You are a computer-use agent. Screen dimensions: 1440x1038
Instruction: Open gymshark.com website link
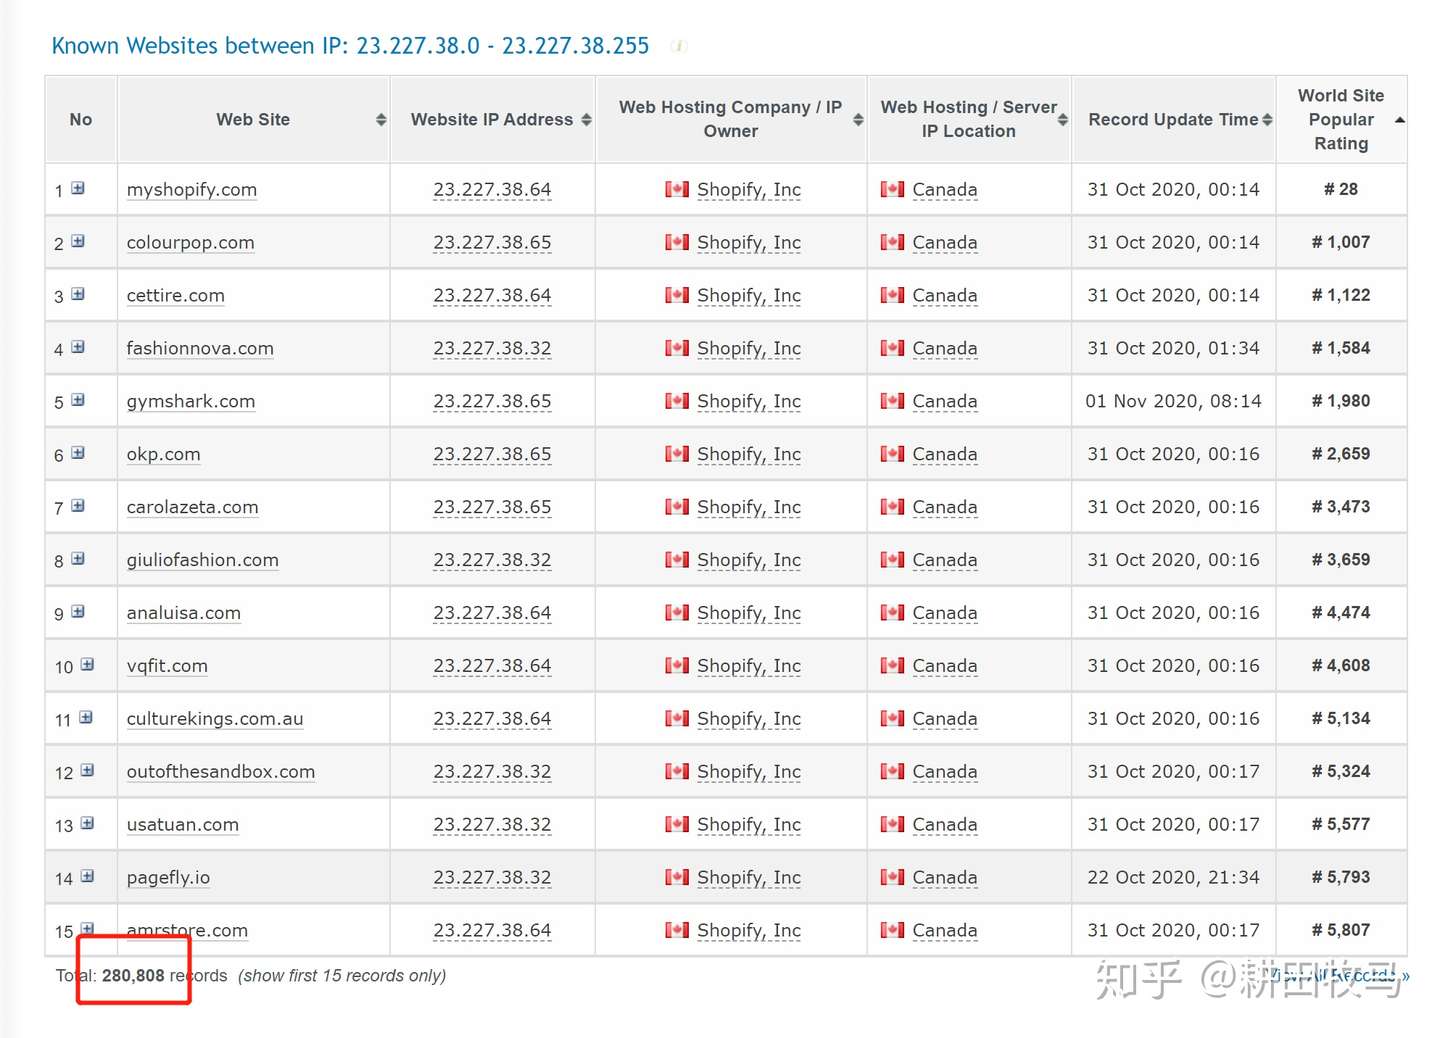click(191, 402)
